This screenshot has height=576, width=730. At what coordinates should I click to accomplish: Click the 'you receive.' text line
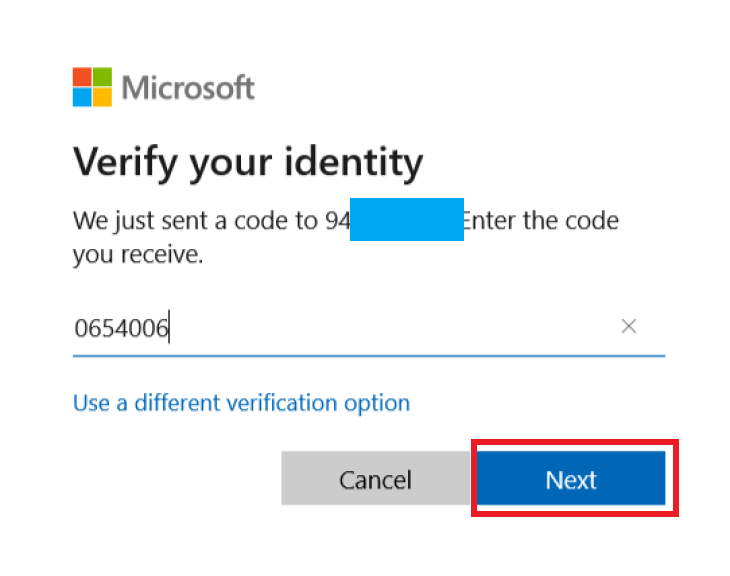click(138, 255)
